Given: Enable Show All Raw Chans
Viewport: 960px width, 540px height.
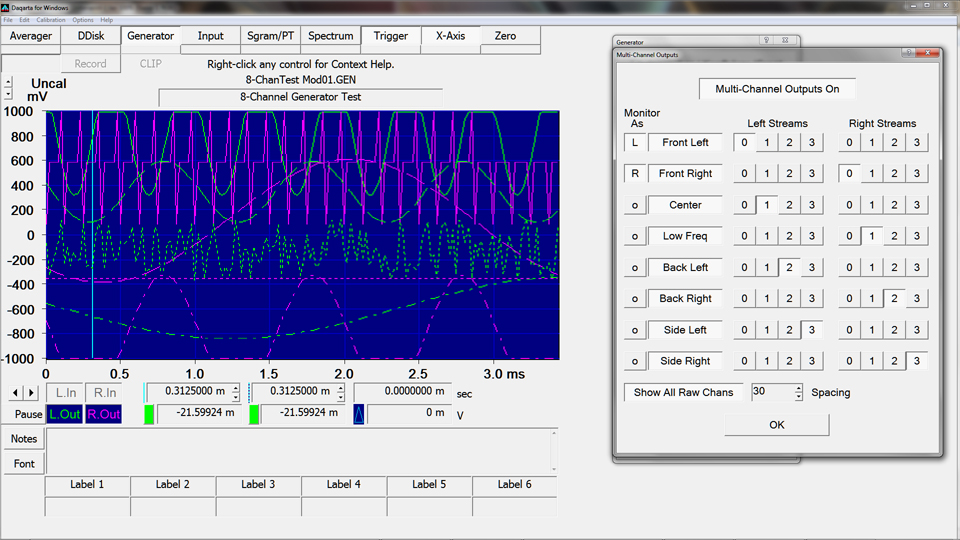Looking at the screenshot, I should pos(683,392).
